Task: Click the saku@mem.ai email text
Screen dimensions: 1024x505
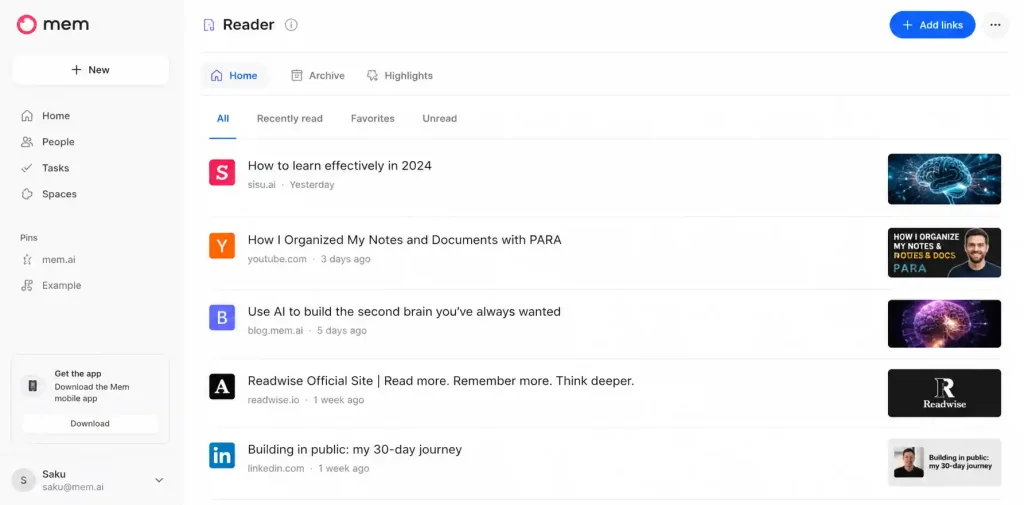Action: (73, 487)
